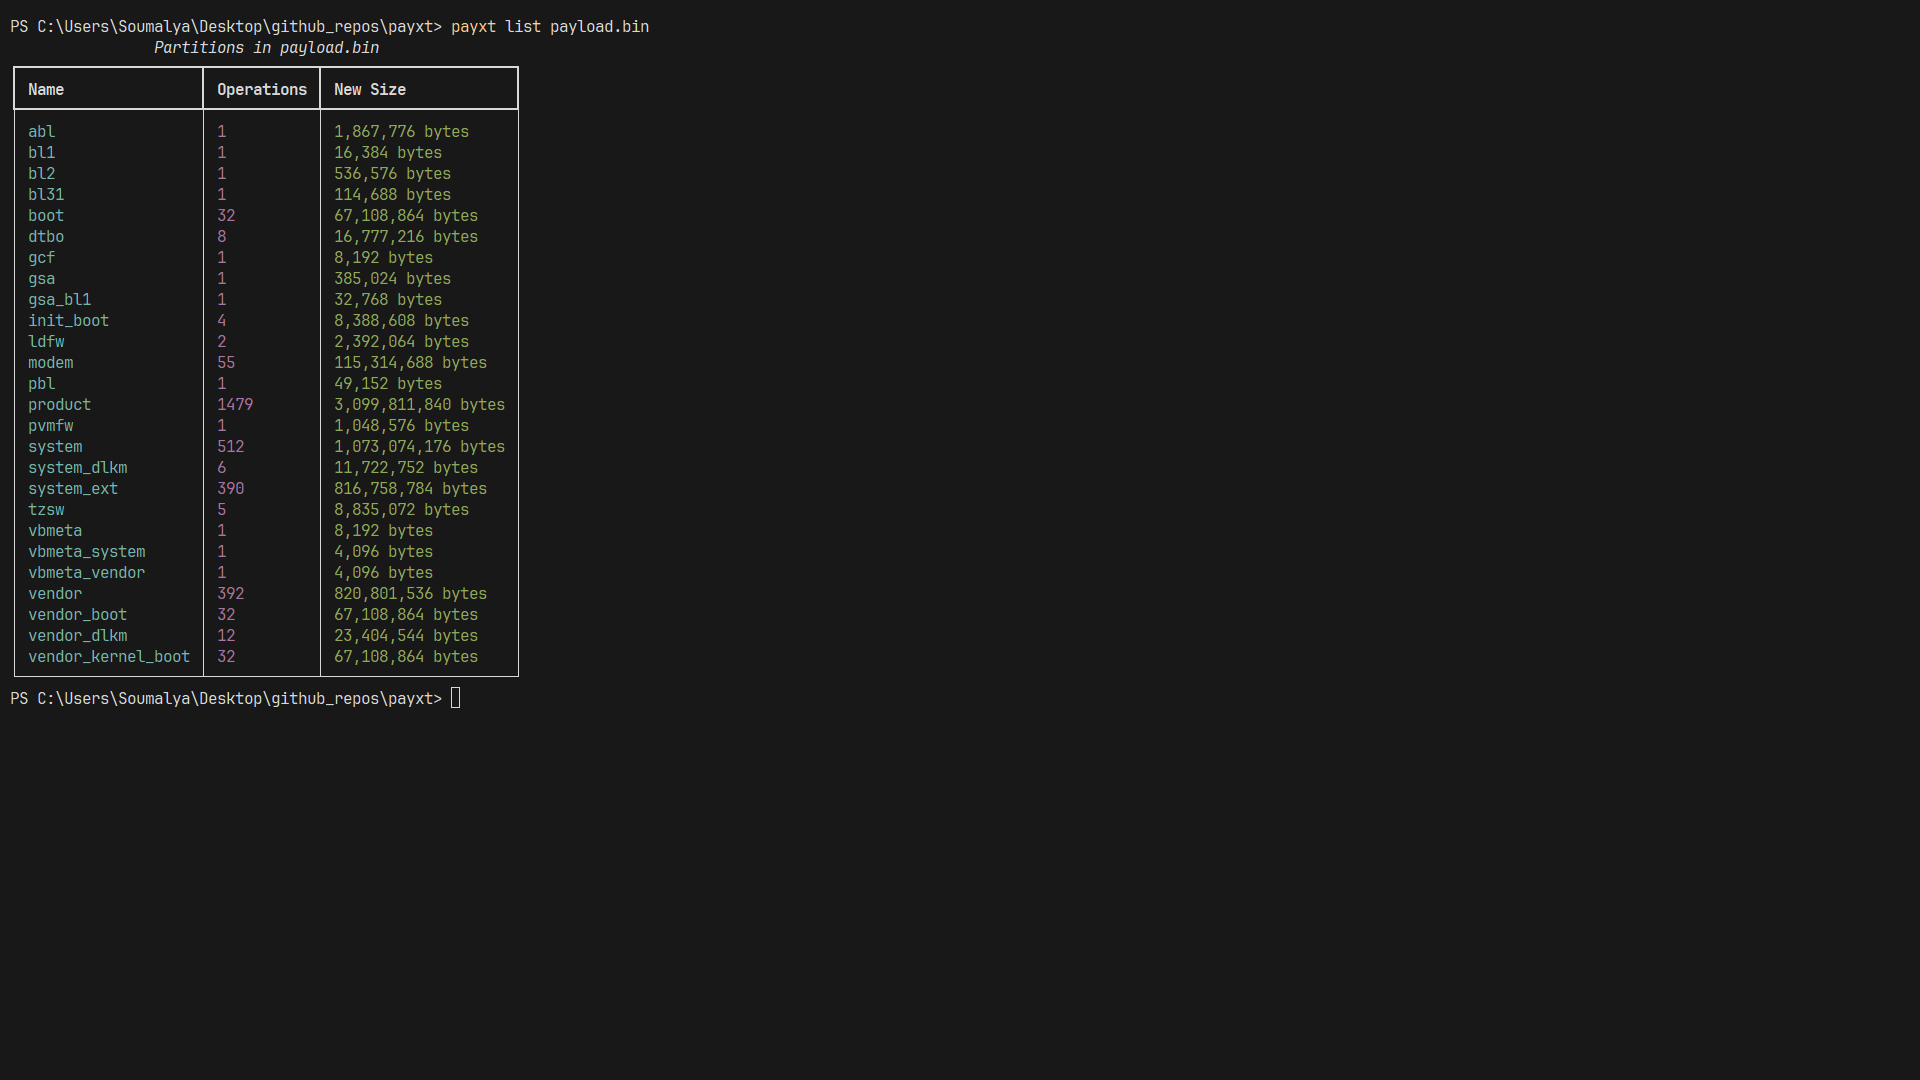This screenshot has height=1080, width=1920.
Task: Click the size '2,392,064 bytes' of ldfw
Action: [402, 342]
